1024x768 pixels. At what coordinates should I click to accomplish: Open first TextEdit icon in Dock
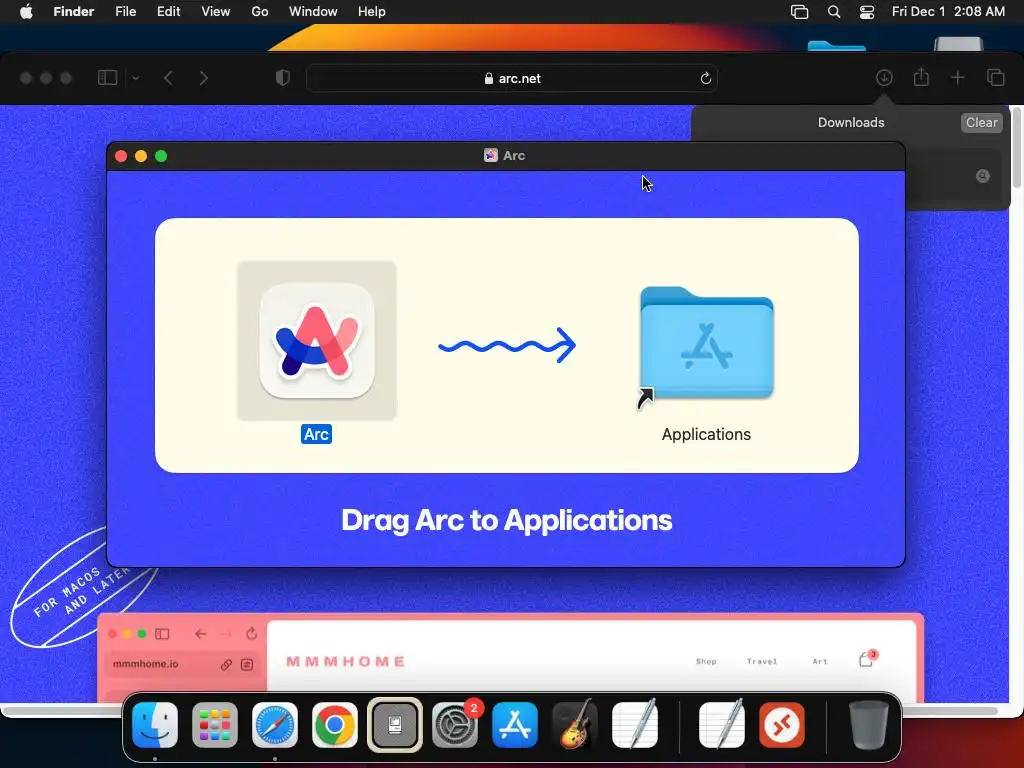[635, 724]
